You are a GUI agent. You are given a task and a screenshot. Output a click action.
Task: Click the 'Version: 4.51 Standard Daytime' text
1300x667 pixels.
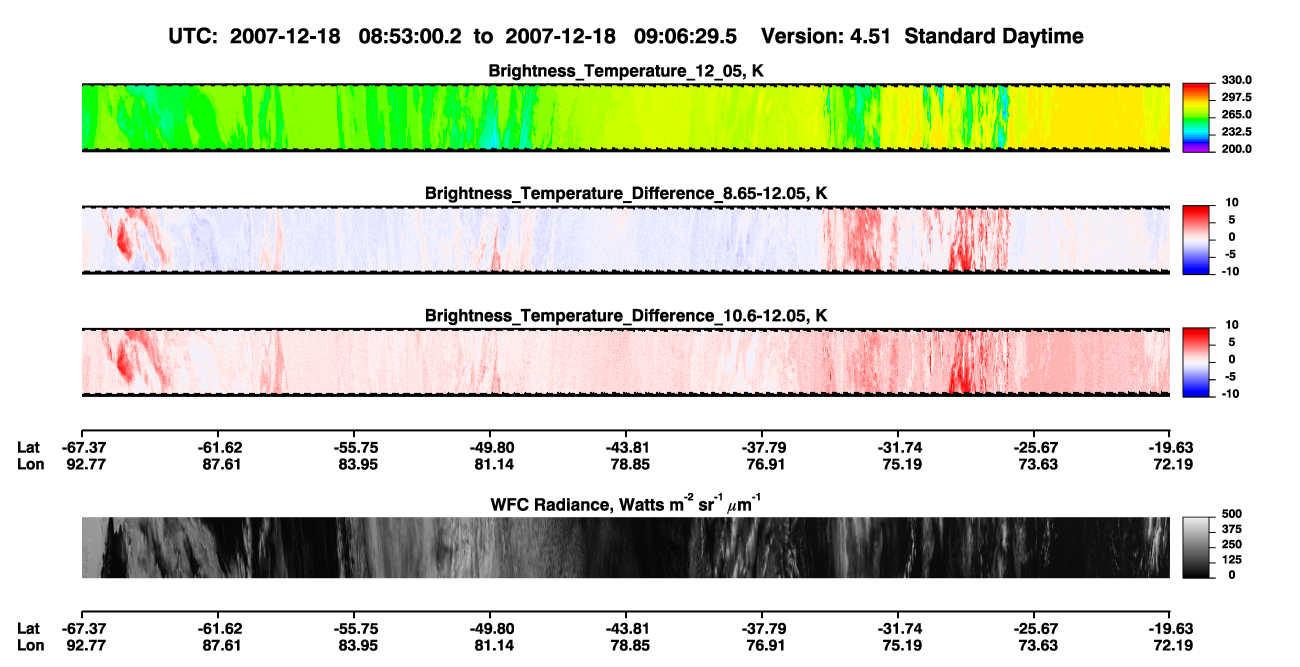point(922,36)
